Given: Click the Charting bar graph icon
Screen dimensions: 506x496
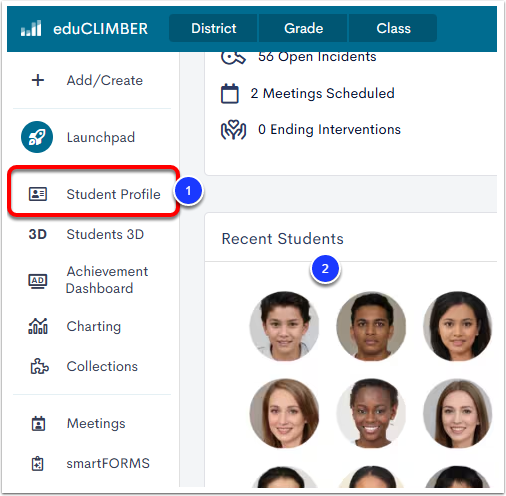Looking at the screenshot, I should 38,326.
